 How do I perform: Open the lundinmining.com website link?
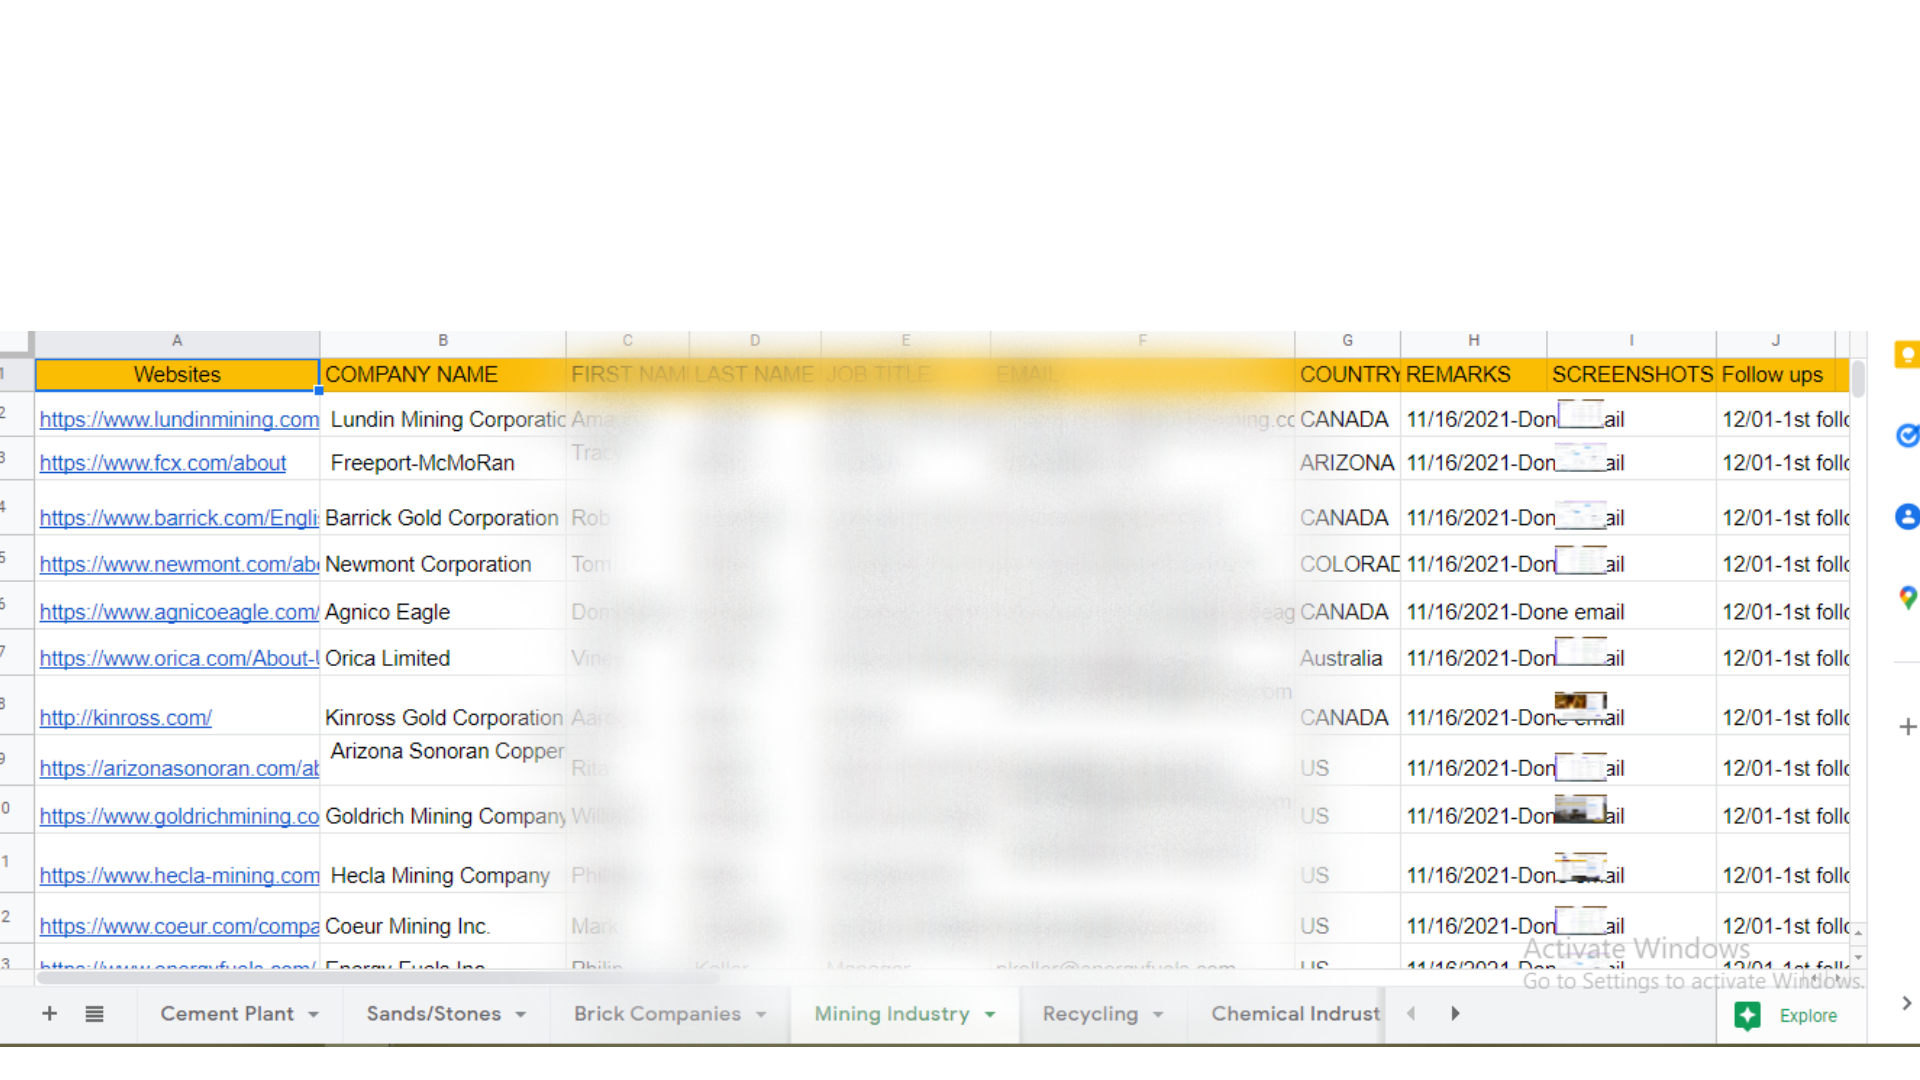click(x=179, y=420)
